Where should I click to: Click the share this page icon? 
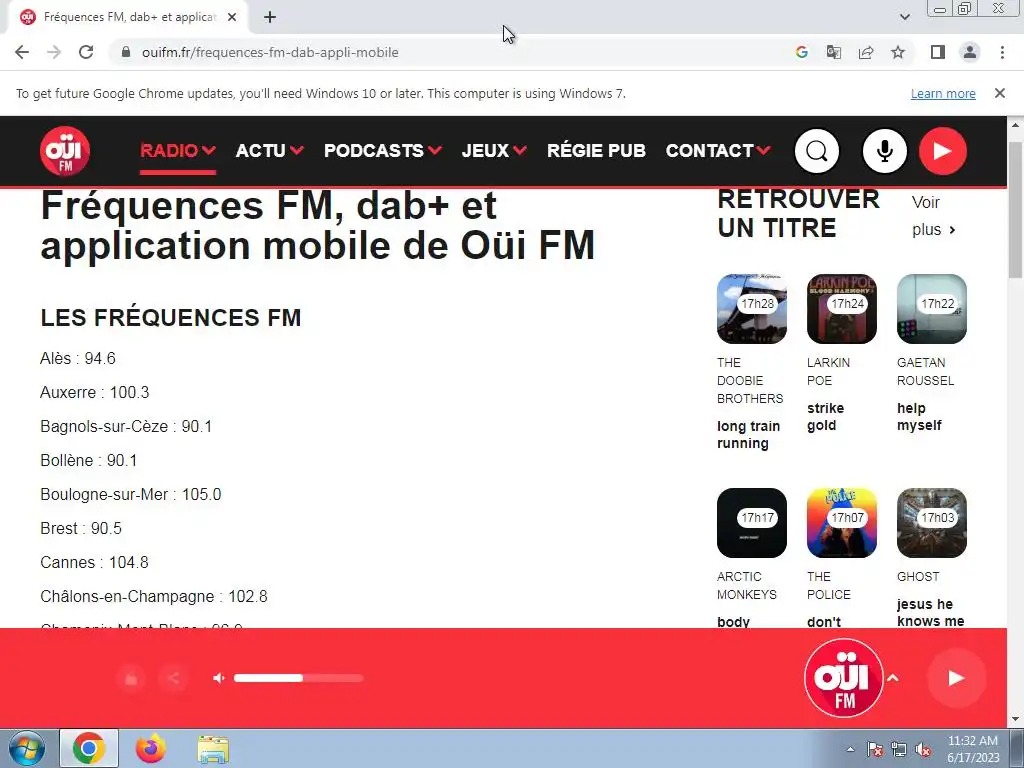tap(866, 52)
